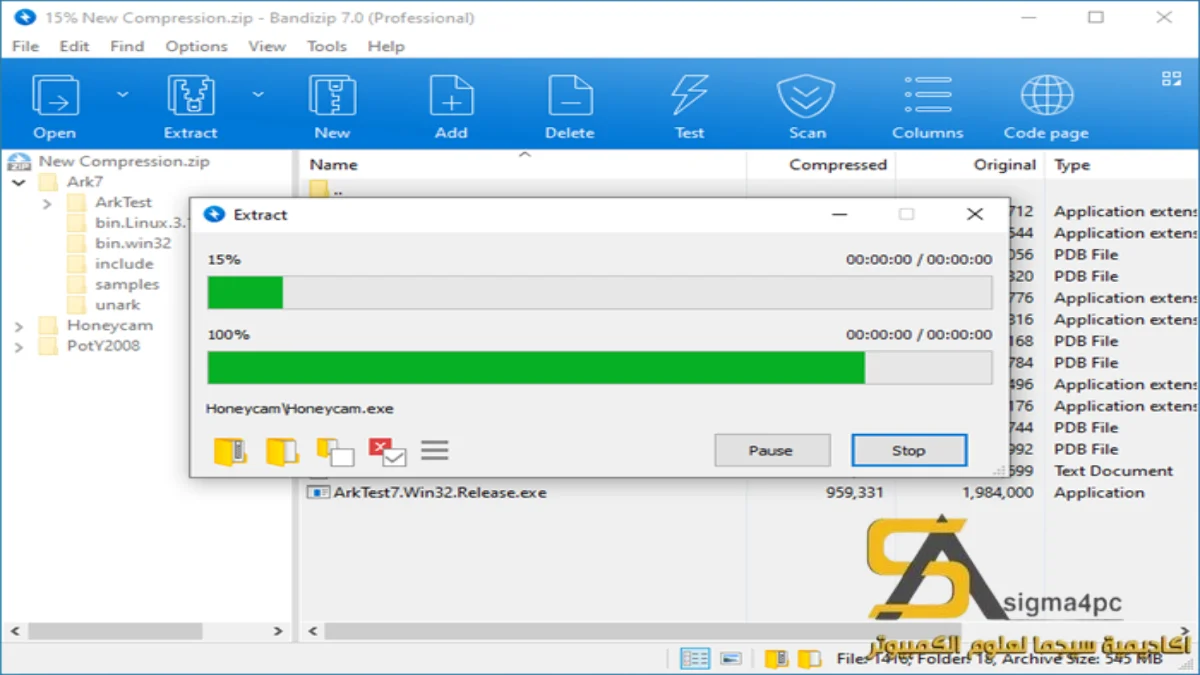
Task: Open the Tools menu
Action: click(326, 46)
